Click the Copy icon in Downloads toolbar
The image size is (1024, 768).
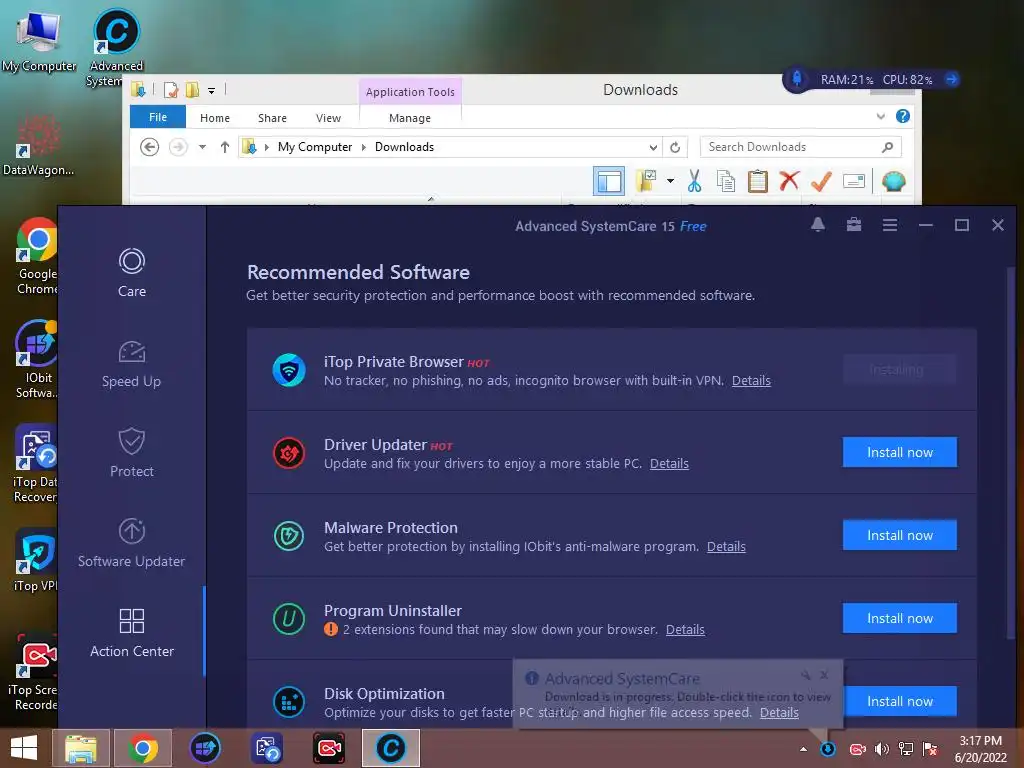[x=726, y=181]
